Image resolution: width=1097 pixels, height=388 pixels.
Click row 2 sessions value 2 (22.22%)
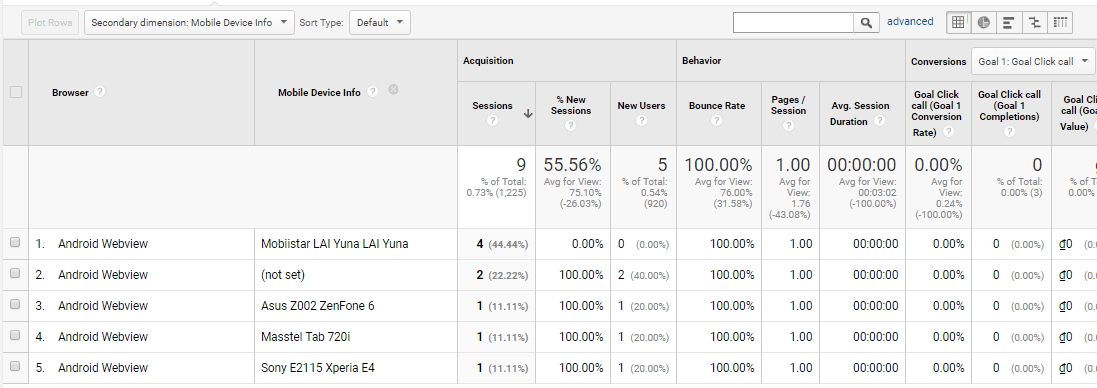(x=502, y=275)
